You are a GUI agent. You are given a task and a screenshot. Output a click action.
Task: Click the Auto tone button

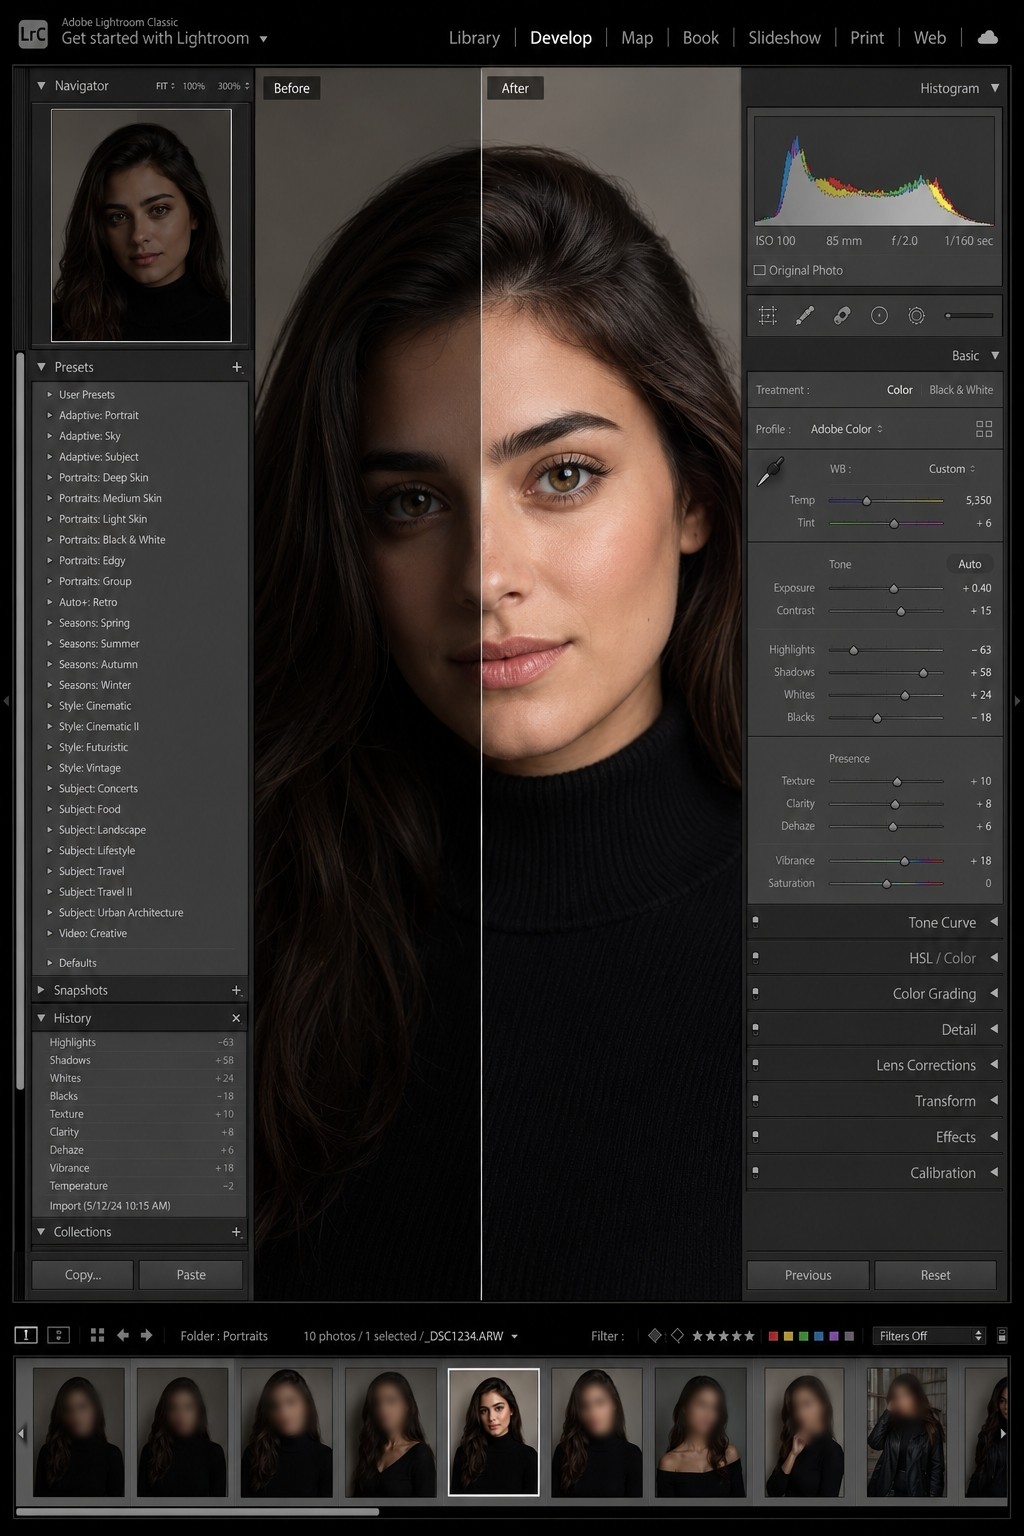[969, 564]
